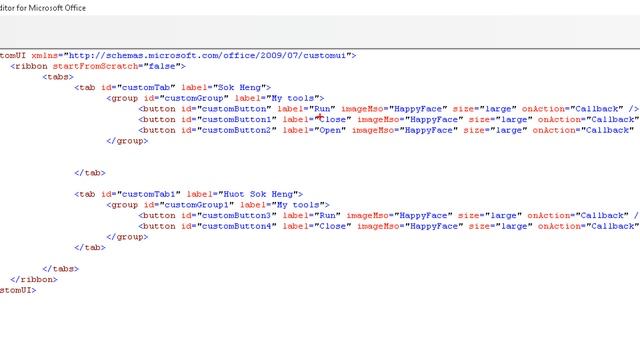The image size is (640, 360).
Task: Select the "customButton4" id value
Action: click(x=237, y=226)
